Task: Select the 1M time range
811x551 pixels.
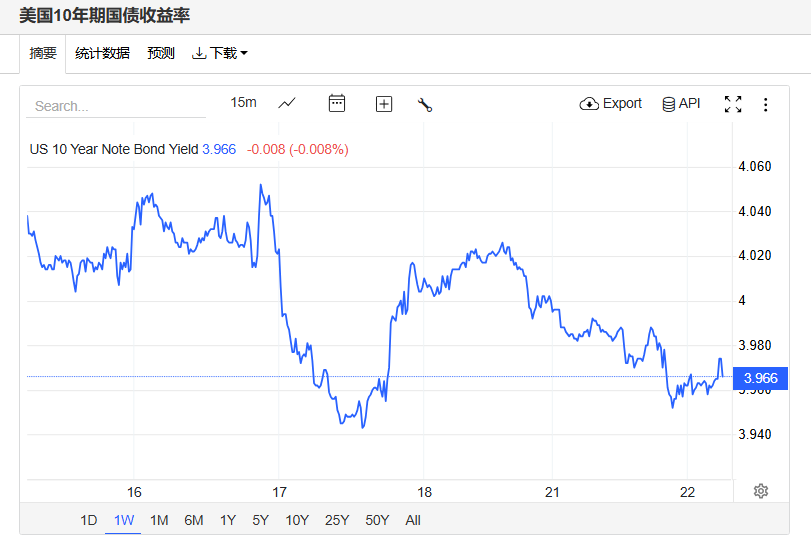Action: tap(159, 520)
